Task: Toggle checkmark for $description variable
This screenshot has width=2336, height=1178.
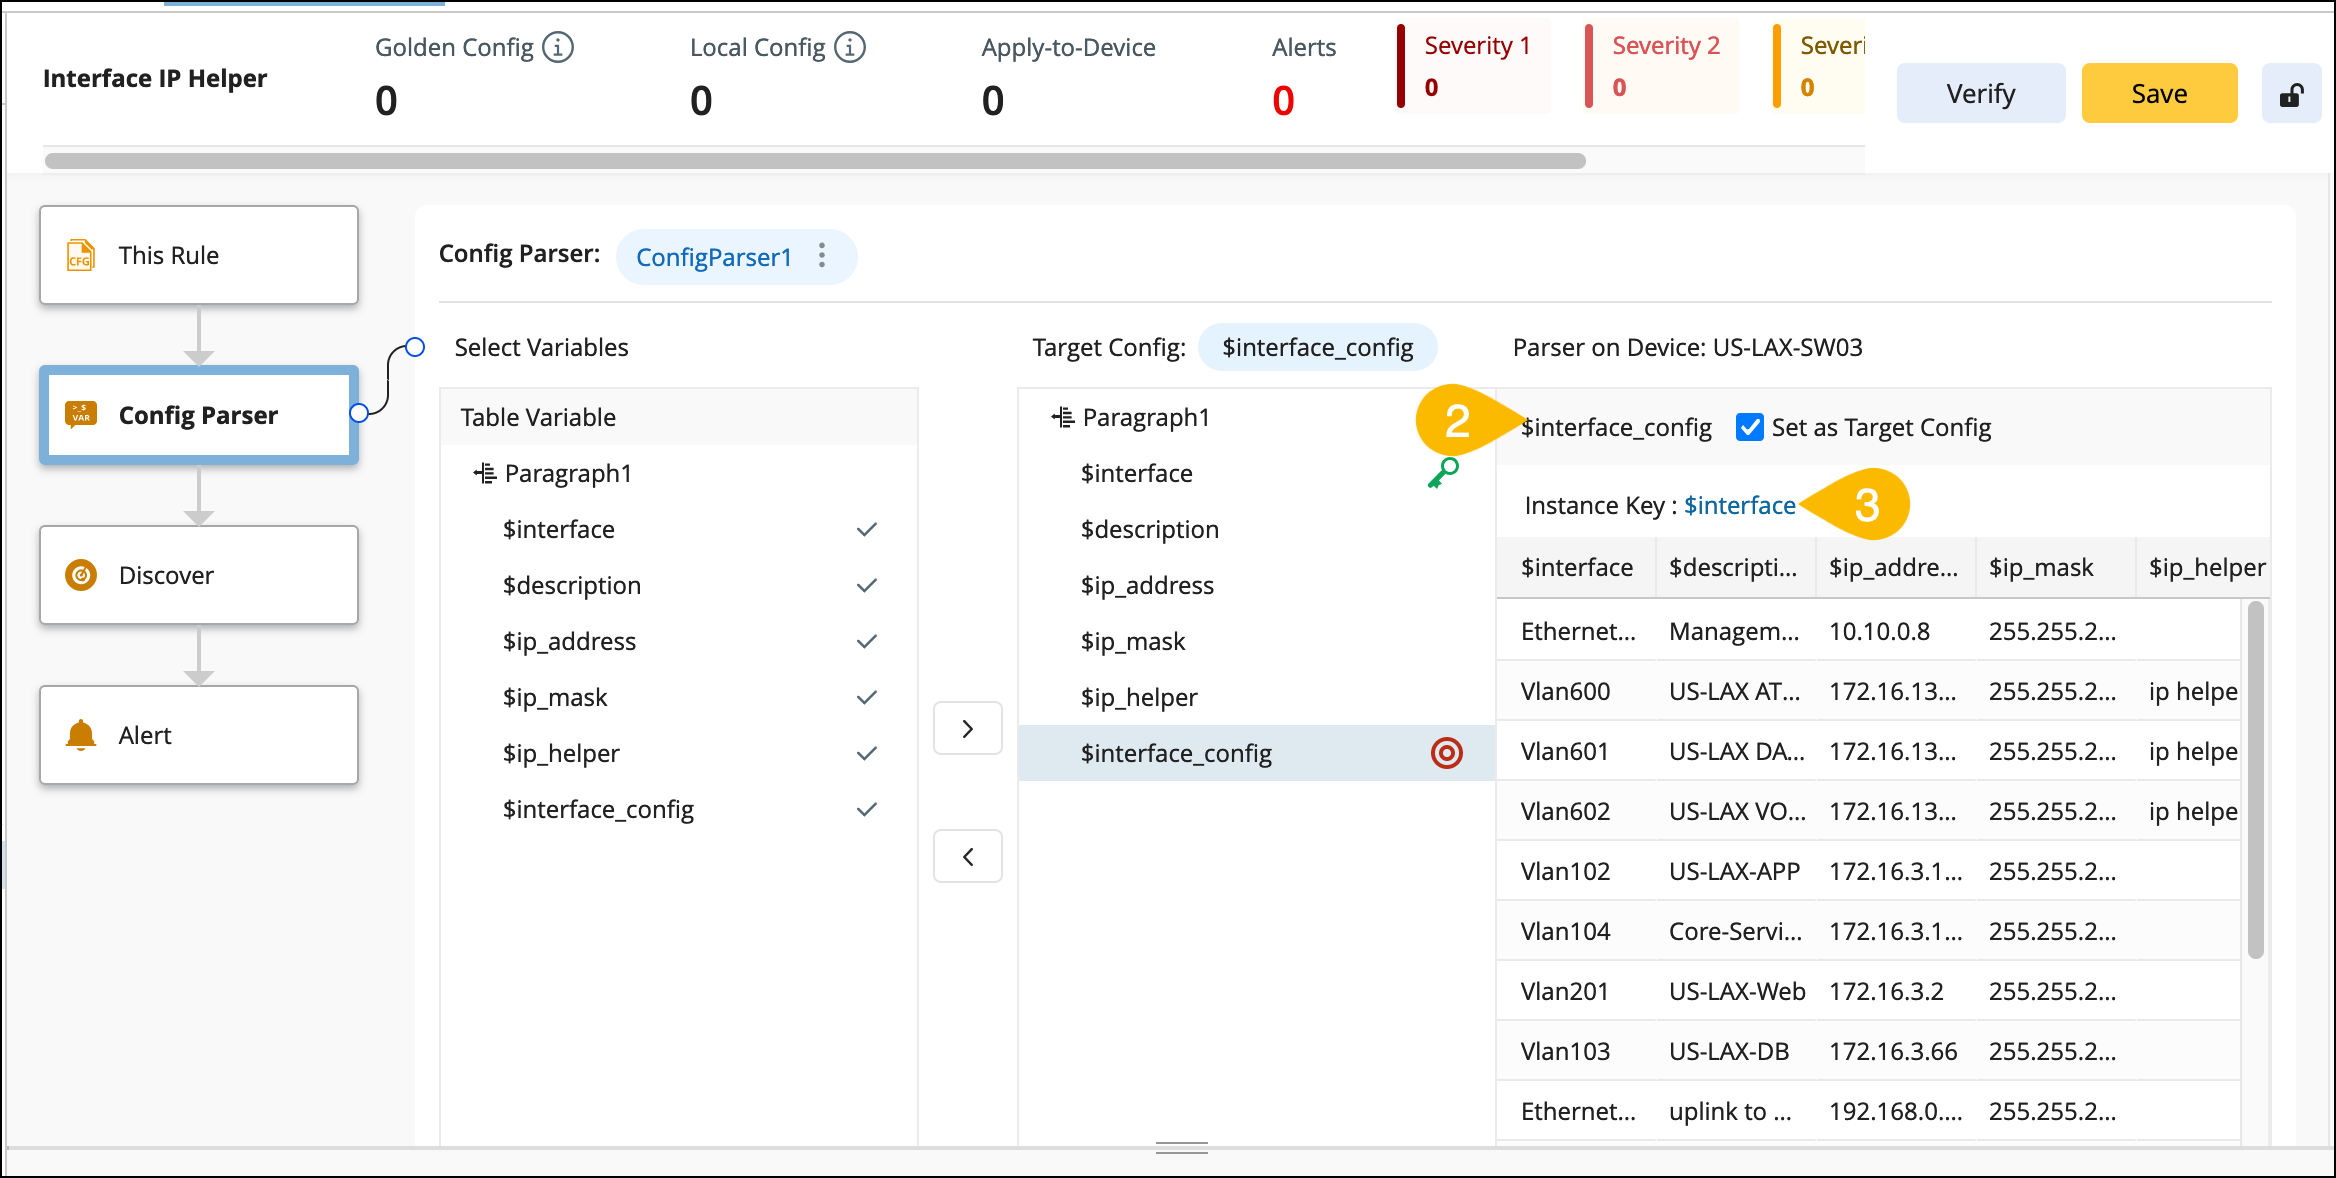Action: (x=867, y=585)
